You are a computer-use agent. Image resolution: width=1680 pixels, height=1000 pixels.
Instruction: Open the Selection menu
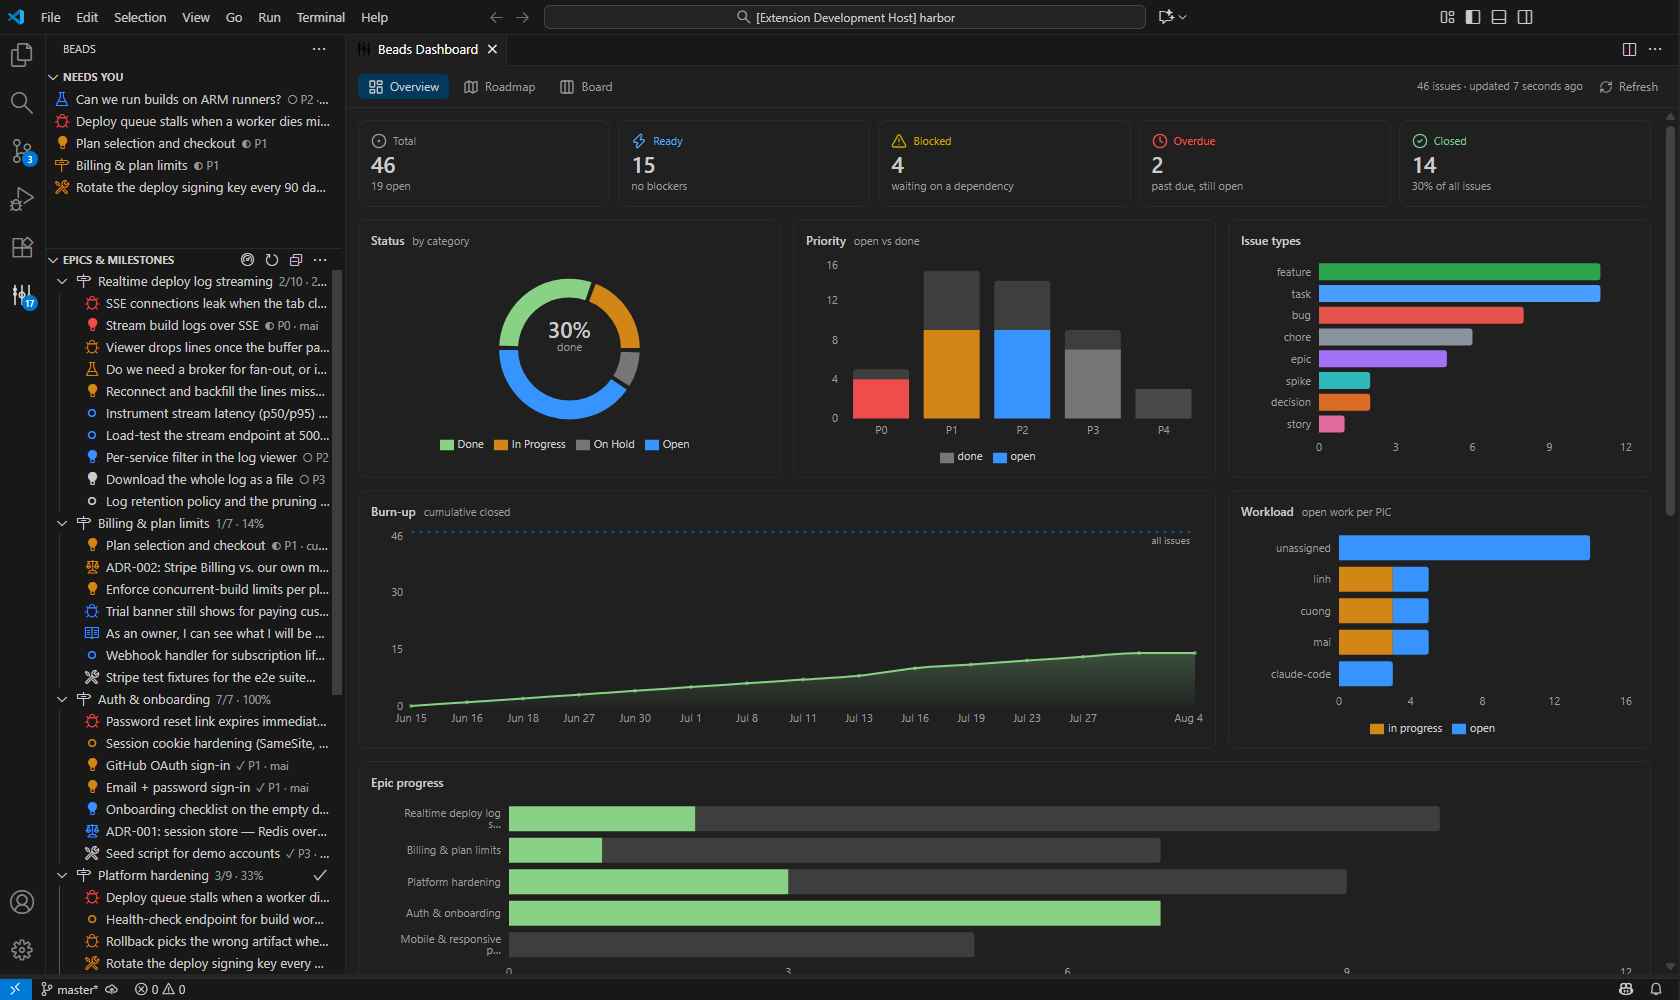tap(140, 17)
